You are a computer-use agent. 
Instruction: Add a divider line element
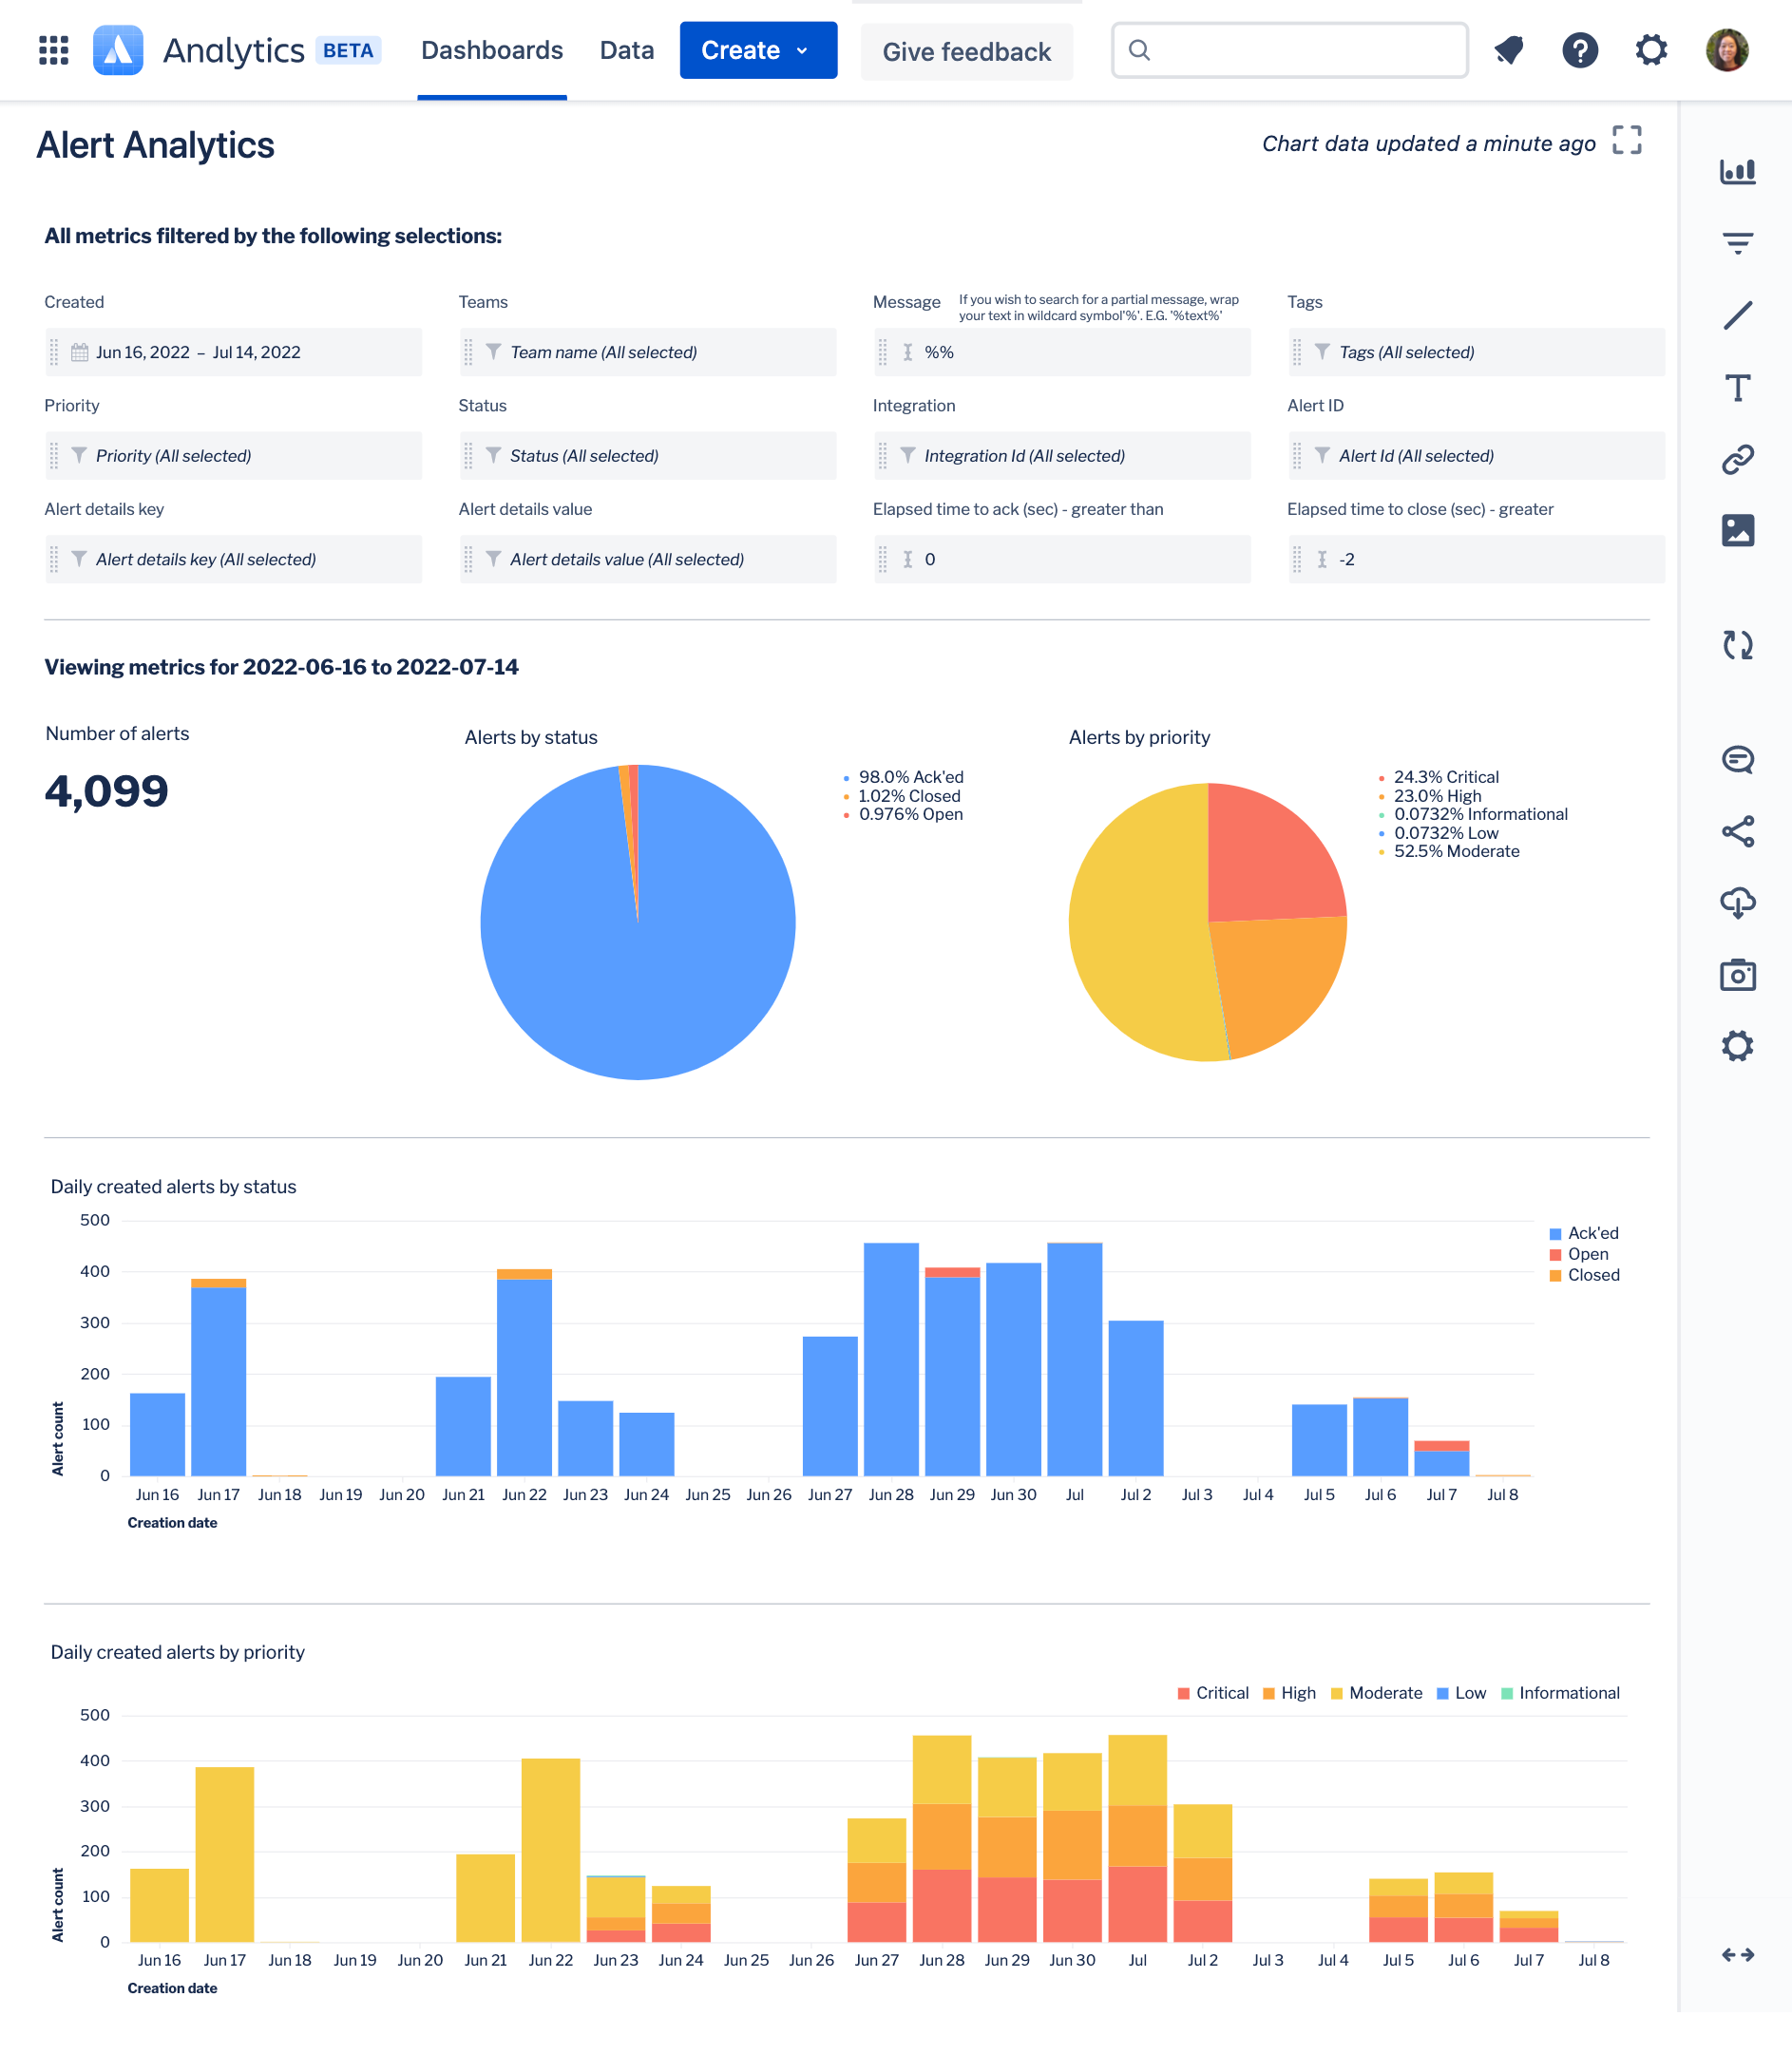point(1738,315)
